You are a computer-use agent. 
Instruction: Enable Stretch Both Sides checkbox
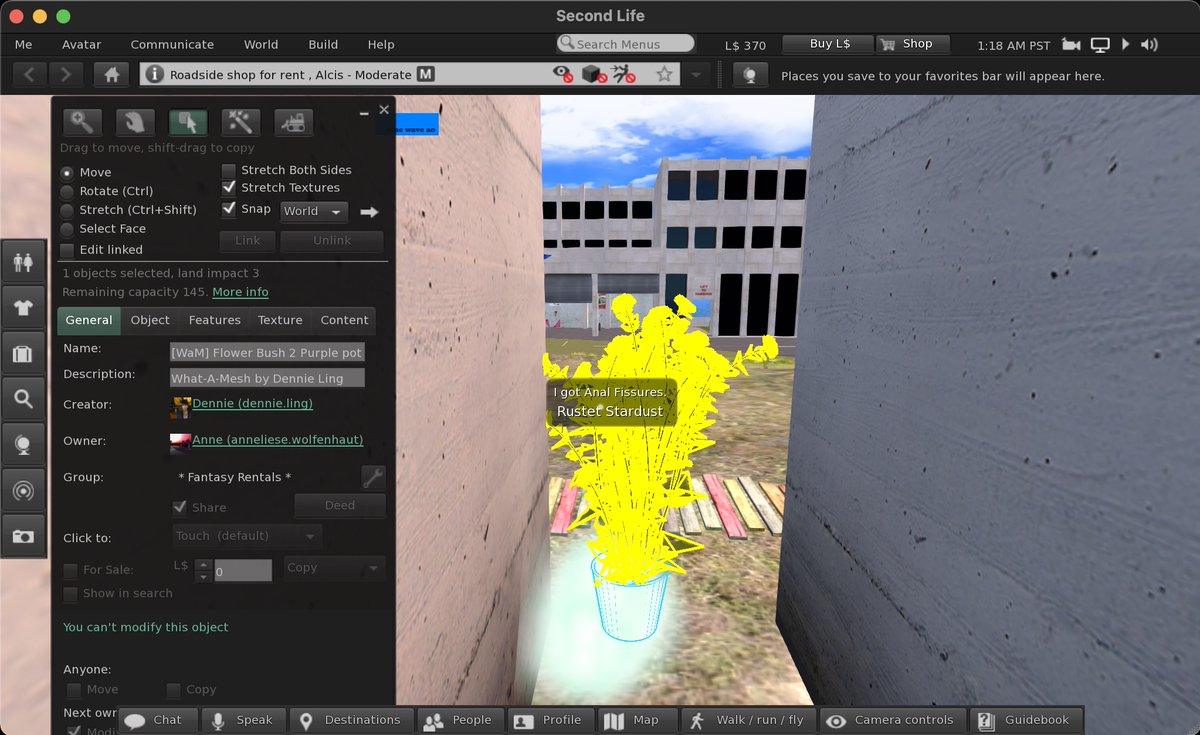[229, 170]
